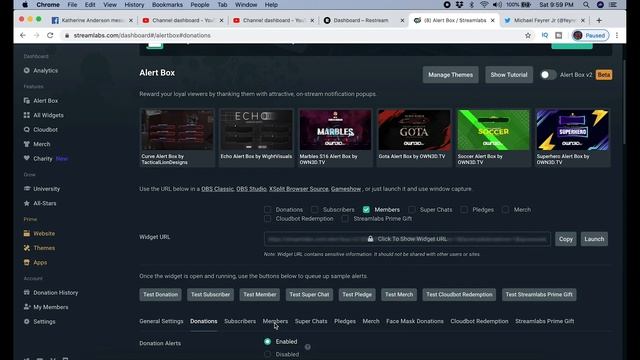The width and height of the screenshot is (640, 360).
Task: Click the page vertical scrollbar
Action: pyautogui.click(x=624, y=102)
